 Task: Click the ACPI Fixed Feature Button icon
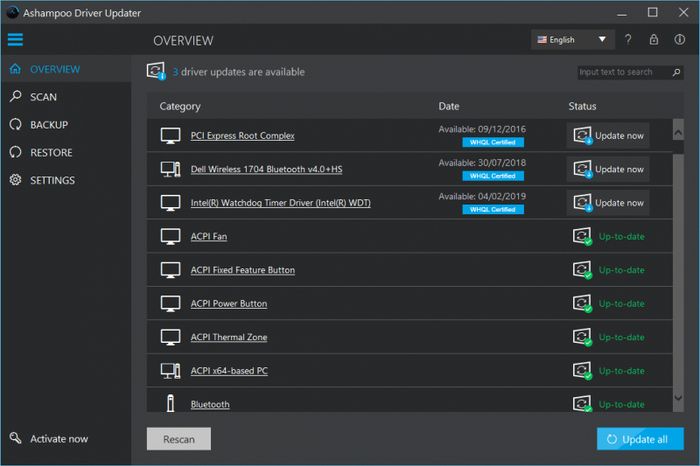171,270
